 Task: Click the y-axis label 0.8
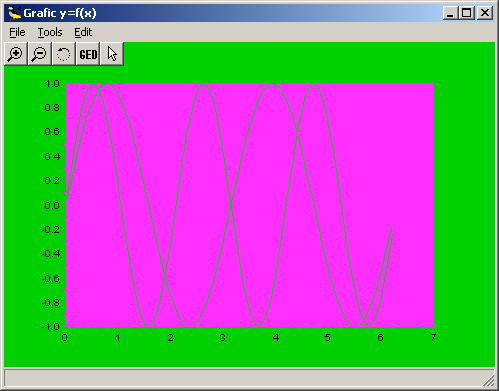(x=52, y=108)
